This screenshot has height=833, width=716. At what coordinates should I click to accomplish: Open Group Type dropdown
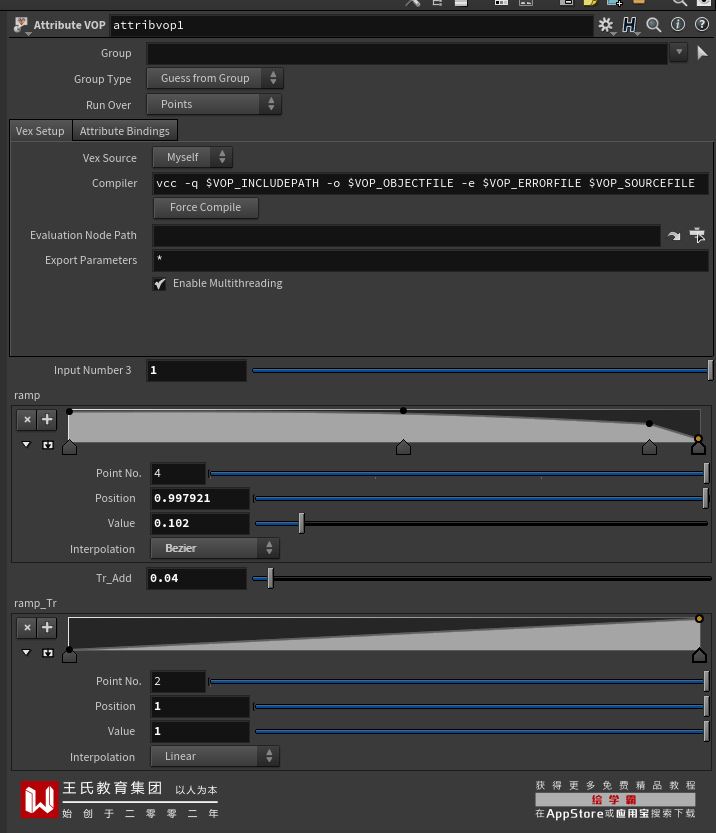[x=215, y=78]
